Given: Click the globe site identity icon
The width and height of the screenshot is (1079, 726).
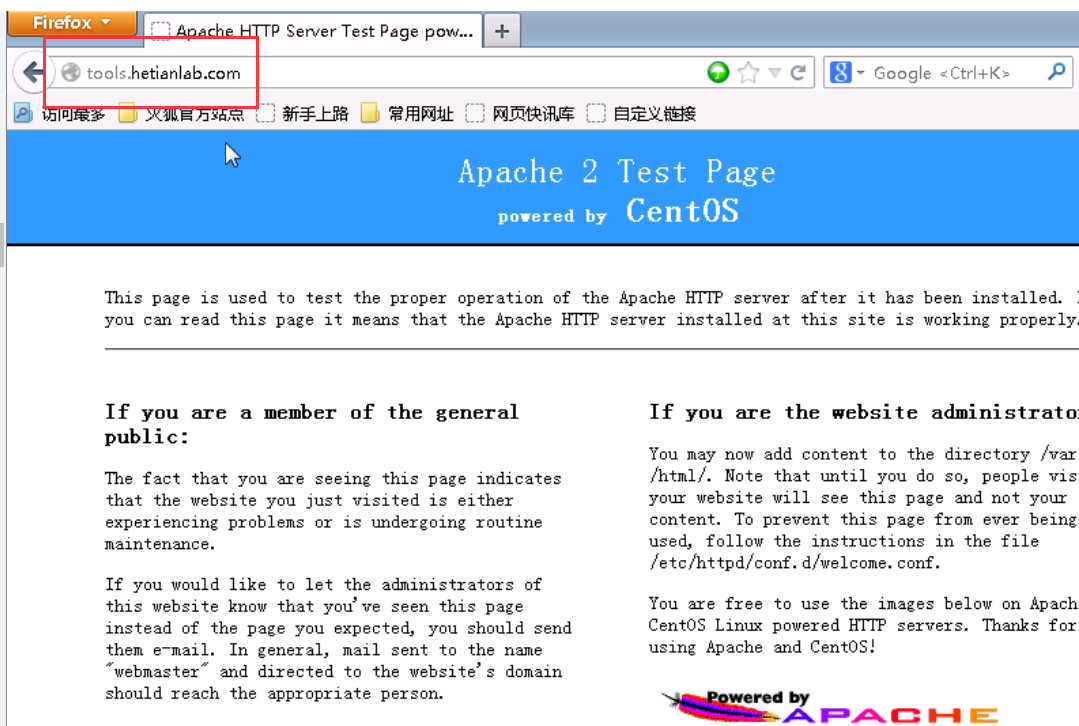Looking at the screenshot, I should click(71, 73).
